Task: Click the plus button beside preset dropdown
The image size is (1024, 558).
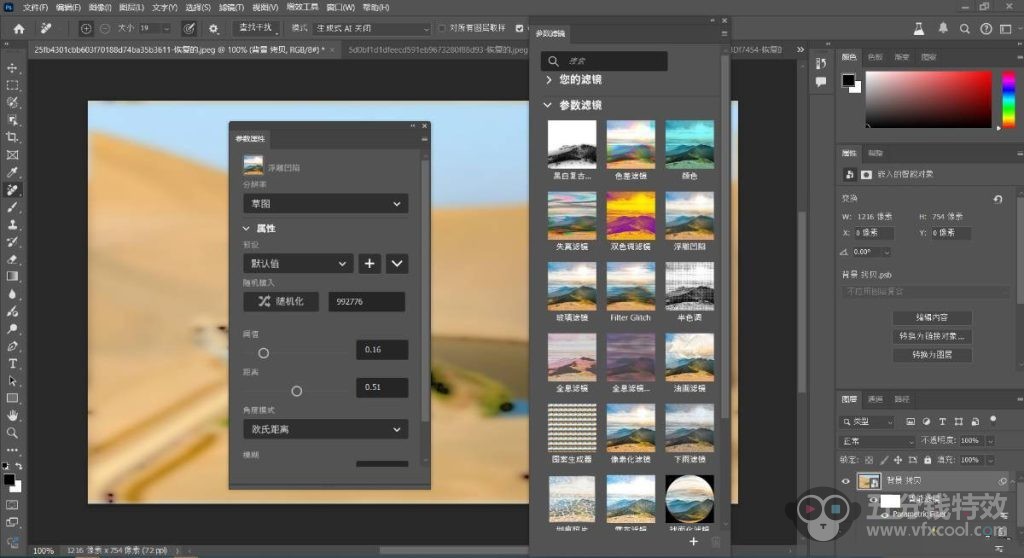Action: click(x=370, y=263)
